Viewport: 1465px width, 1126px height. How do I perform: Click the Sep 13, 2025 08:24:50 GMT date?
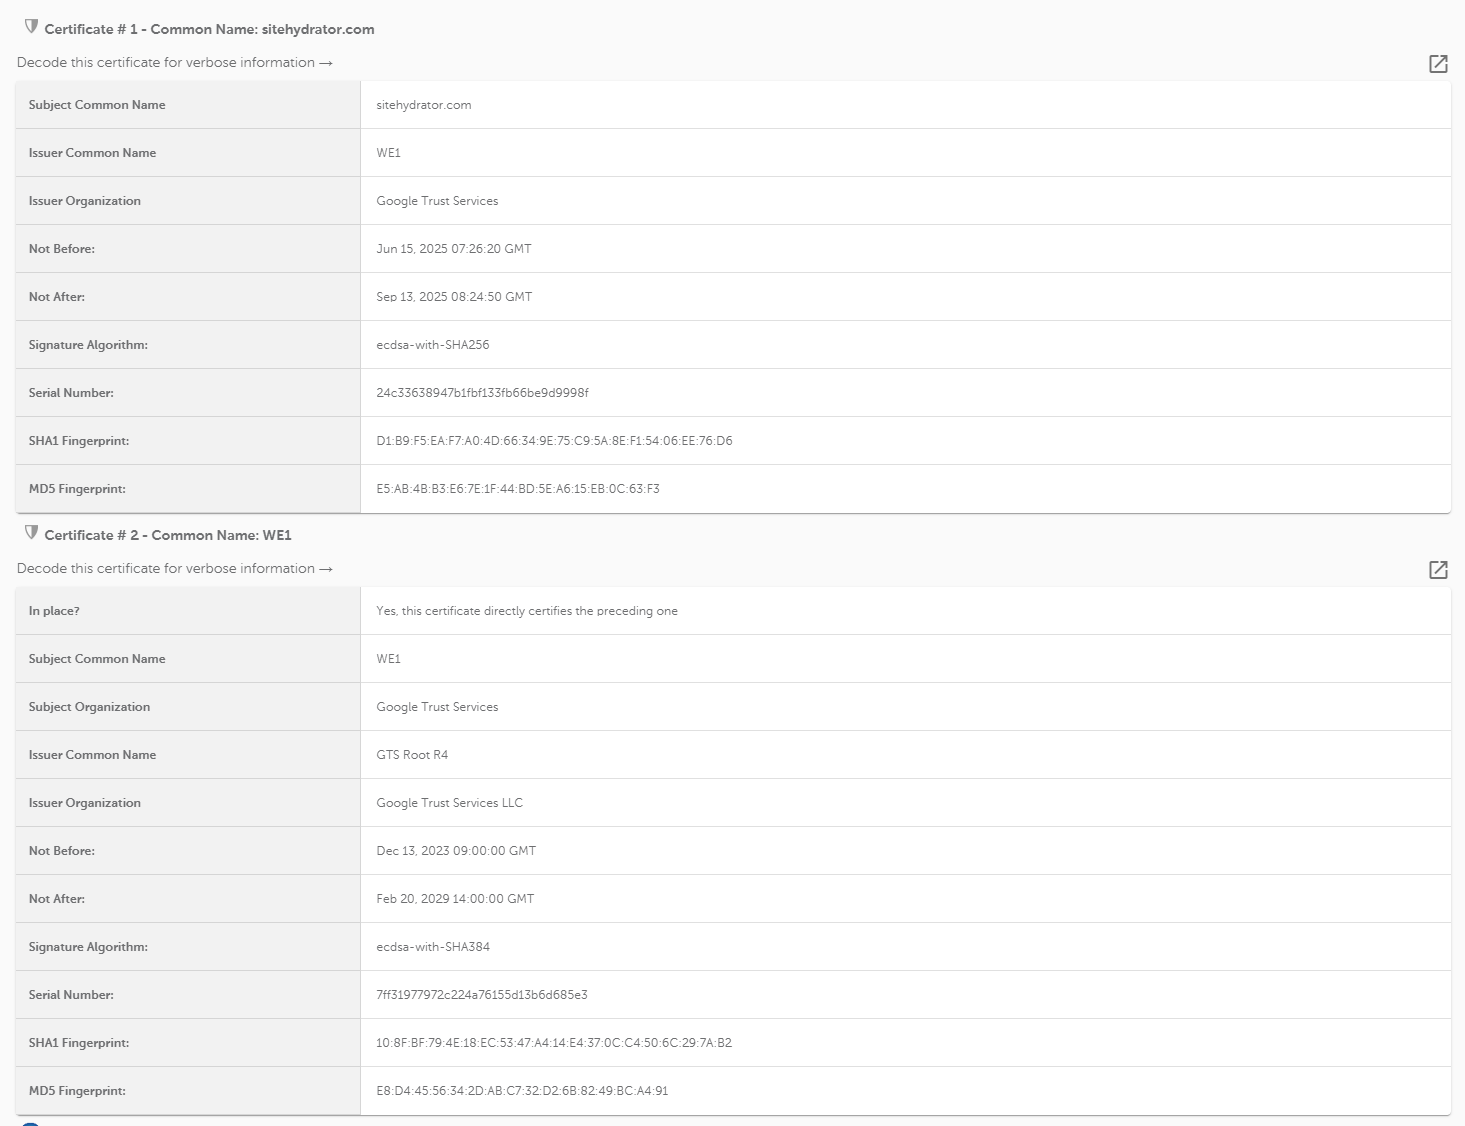(x=454, y=297)
